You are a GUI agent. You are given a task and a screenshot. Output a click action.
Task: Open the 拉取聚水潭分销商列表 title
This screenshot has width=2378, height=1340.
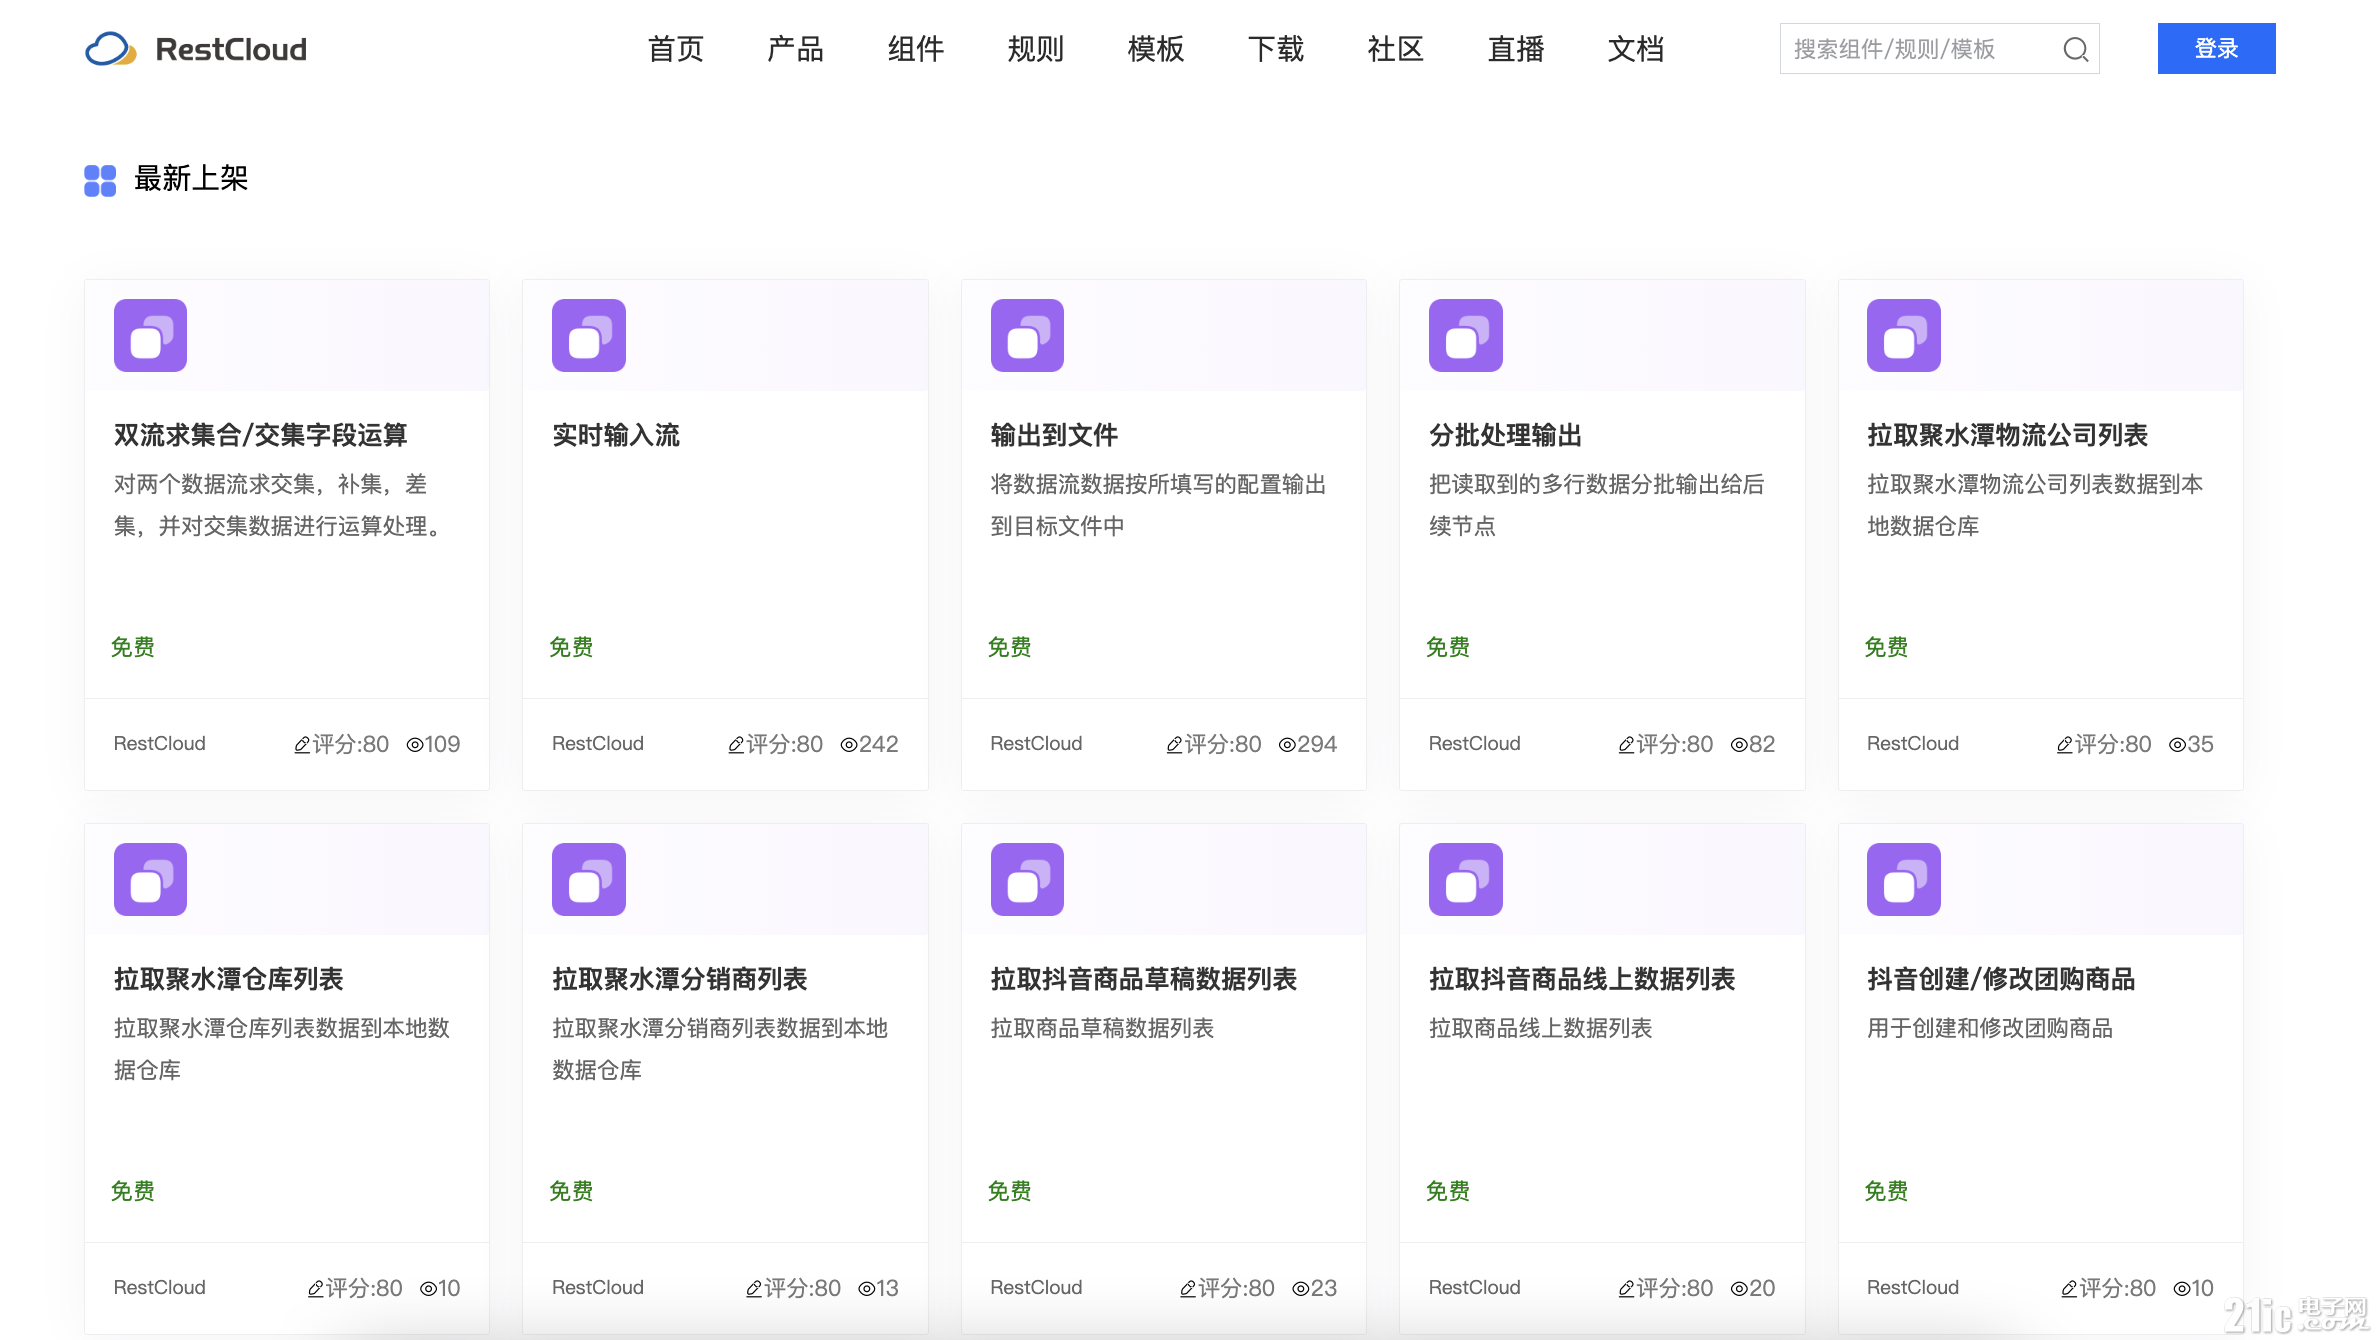(680, 979)
